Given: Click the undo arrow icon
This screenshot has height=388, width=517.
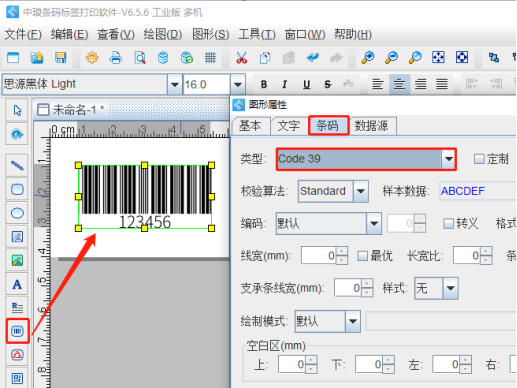Looking at the screenshot, I should (x=312, y=58).
